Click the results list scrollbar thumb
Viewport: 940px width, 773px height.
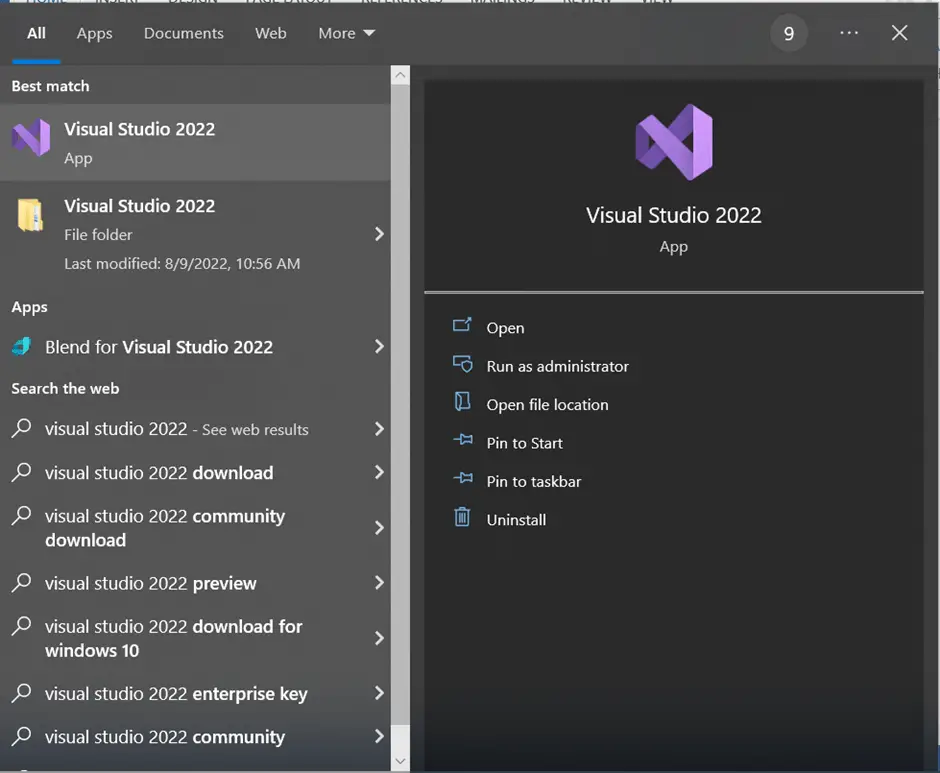pos(400,405)
